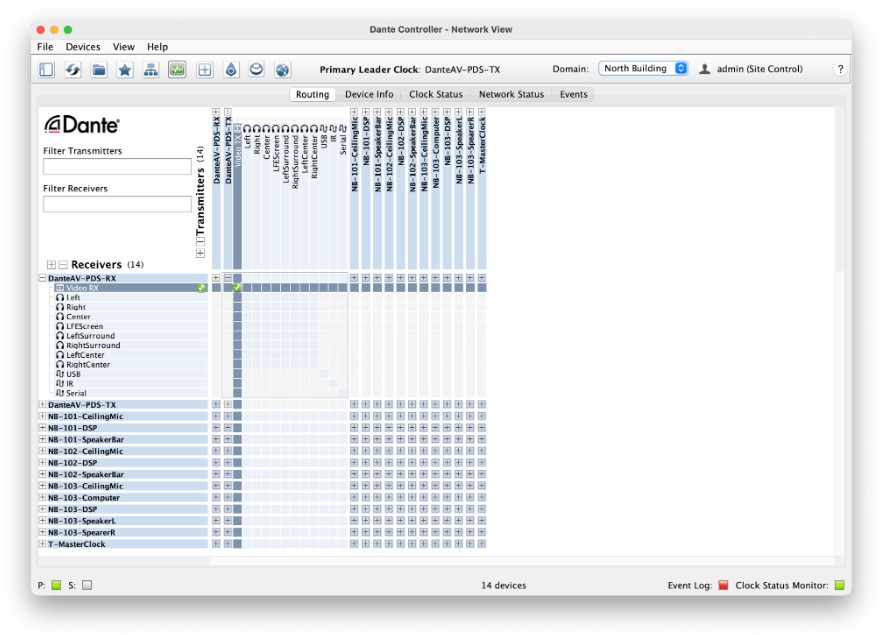
Task: Click the green Clock Status Monitor indicator
Action: [840, 585]
